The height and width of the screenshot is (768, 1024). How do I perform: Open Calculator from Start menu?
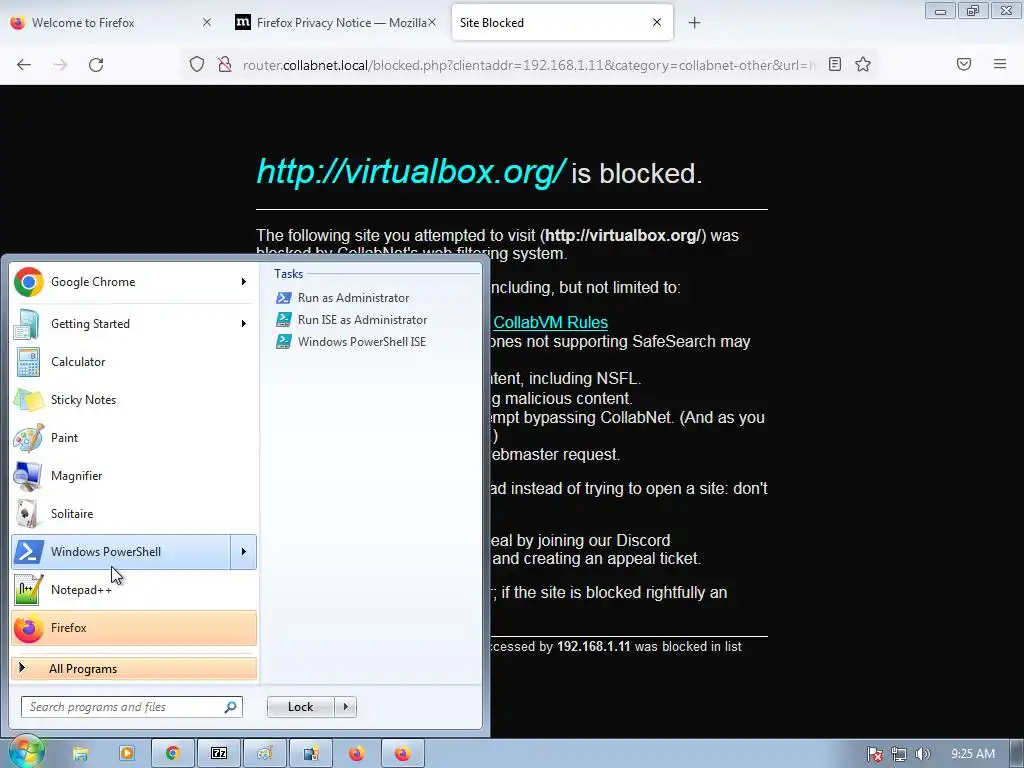(x=134, y=362)
